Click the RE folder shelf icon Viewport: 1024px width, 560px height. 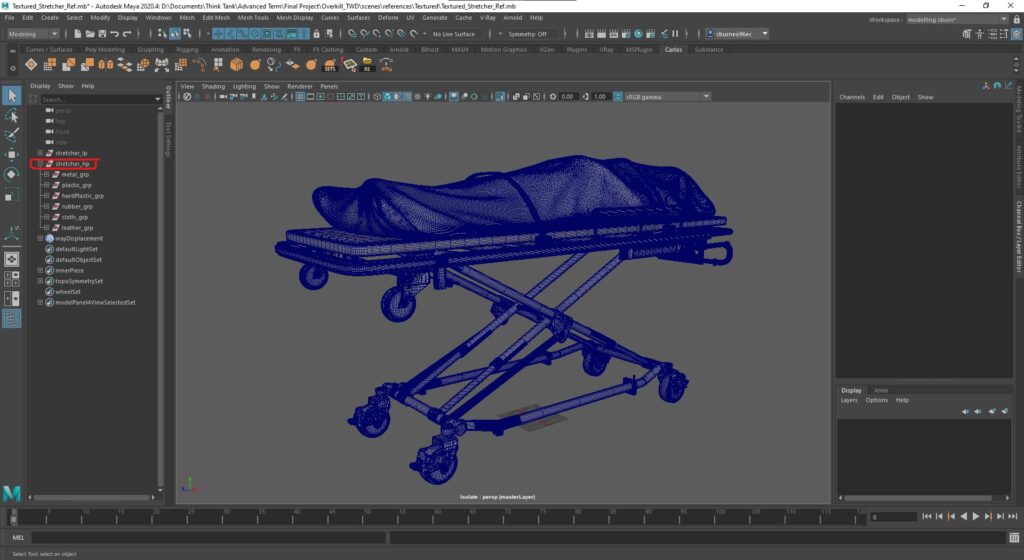(367, 65)
